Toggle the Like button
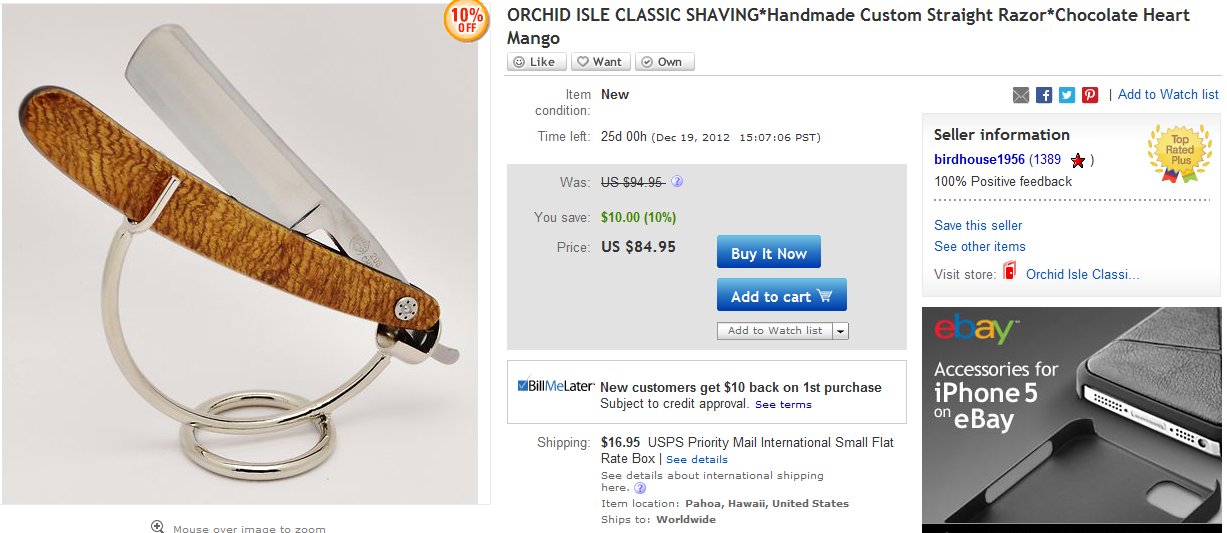The height and width of the screenshot is (533, 1227). (x=535, y=62)
